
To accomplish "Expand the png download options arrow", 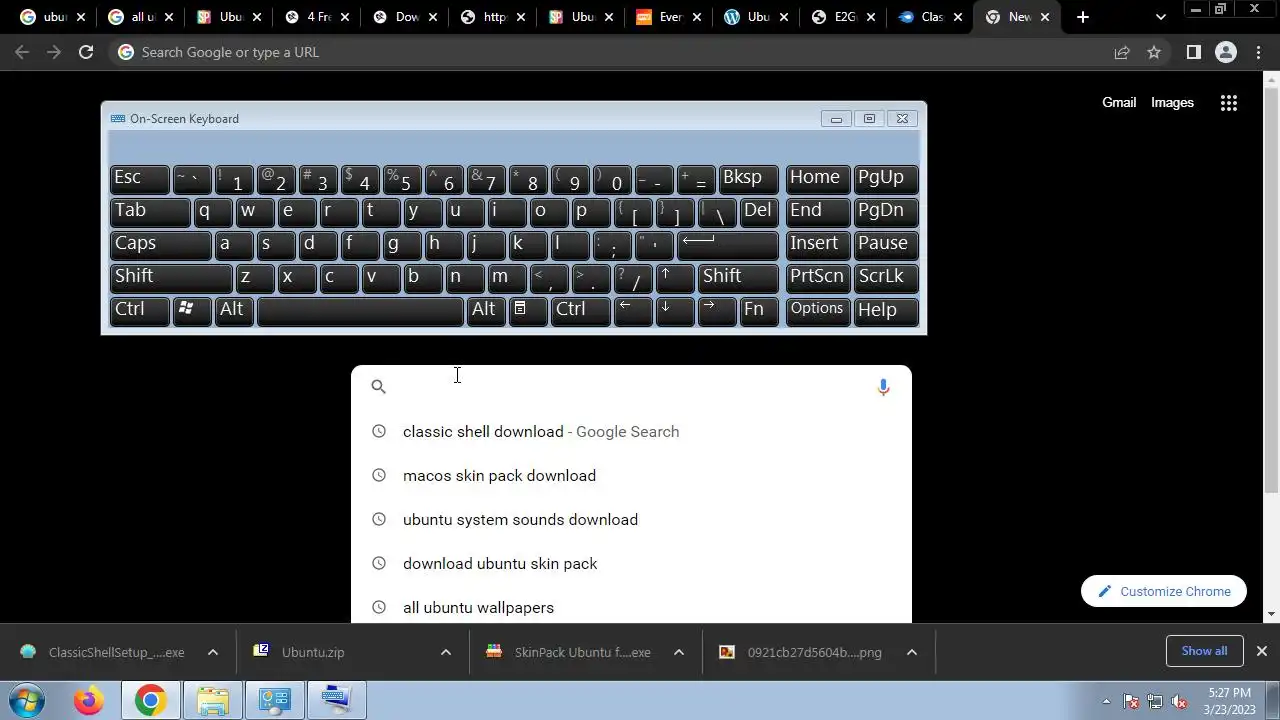I will coord(911,652).
